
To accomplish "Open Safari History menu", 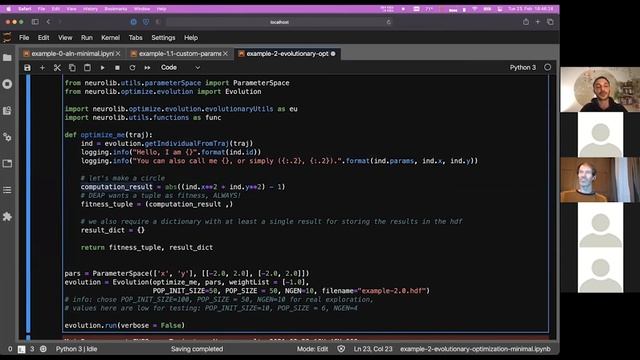I will (90, 9).
